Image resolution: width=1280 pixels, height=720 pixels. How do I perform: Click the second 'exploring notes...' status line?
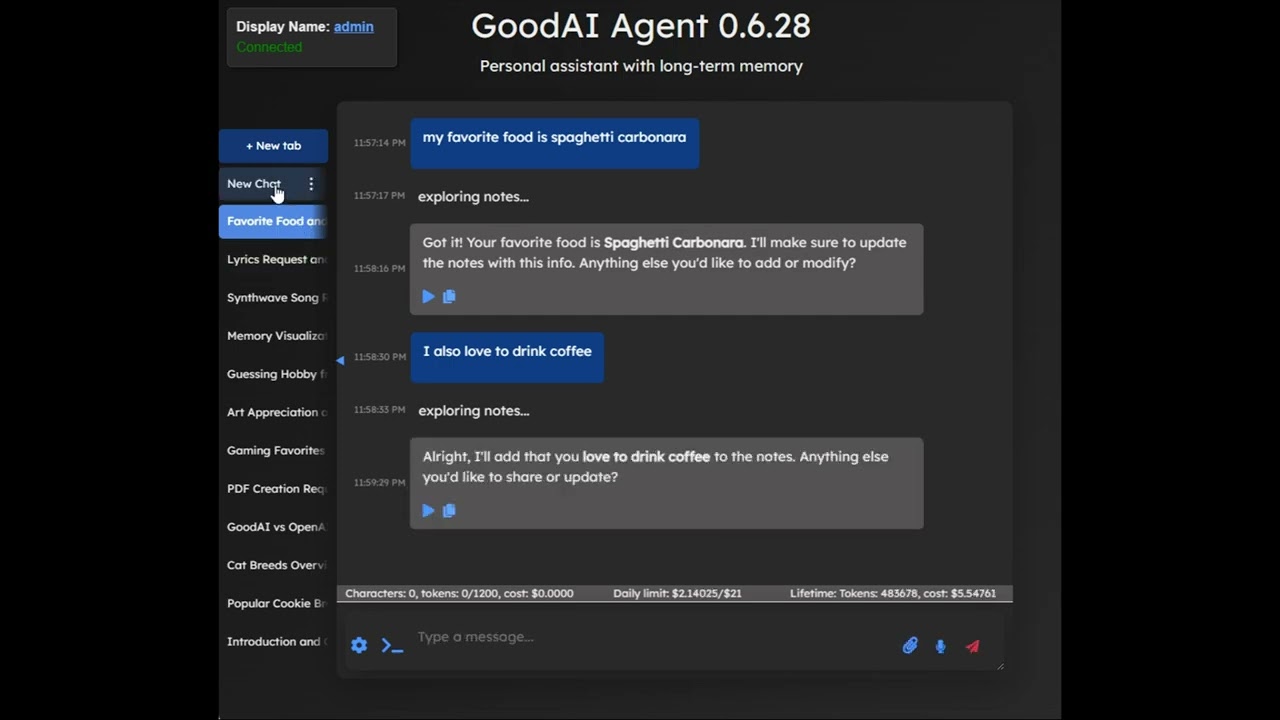pos(473,410)
